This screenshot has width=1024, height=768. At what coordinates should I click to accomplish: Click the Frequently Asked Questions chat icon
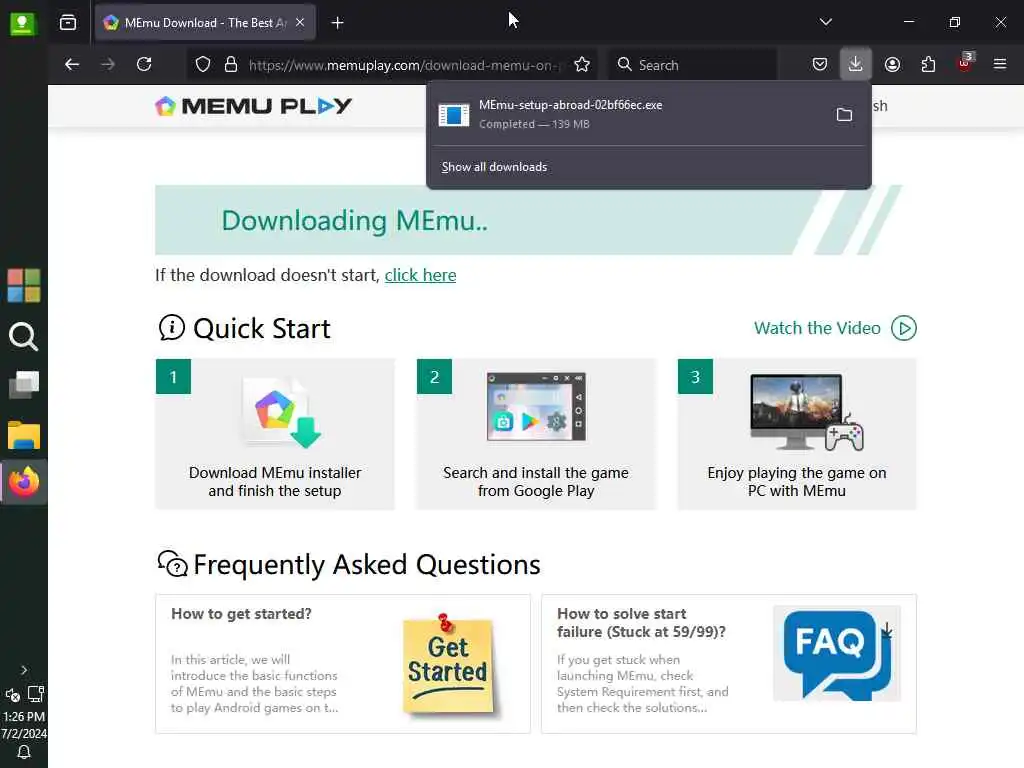[172, 564]
